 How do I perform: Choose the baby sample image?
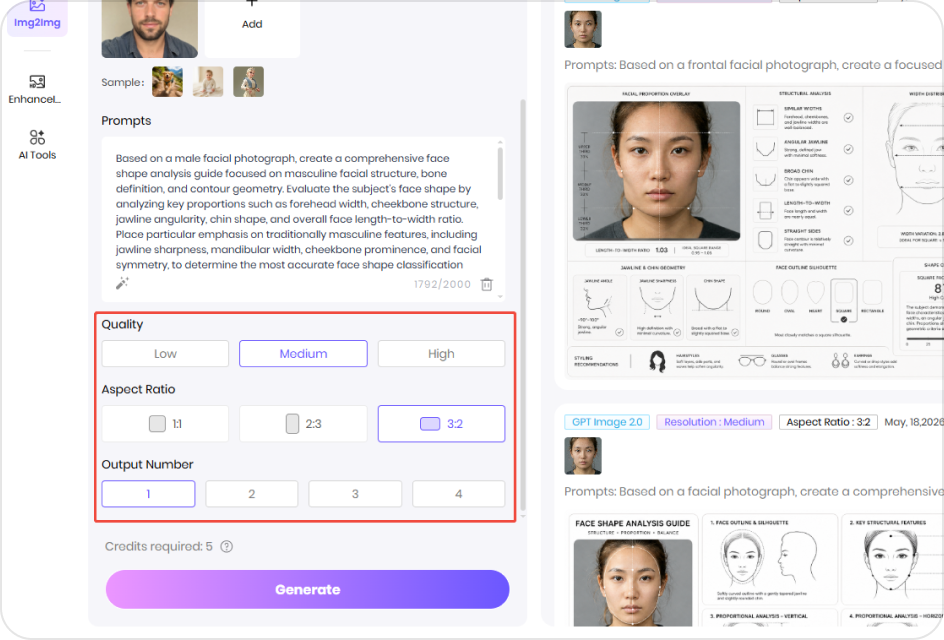pos(208,82)
